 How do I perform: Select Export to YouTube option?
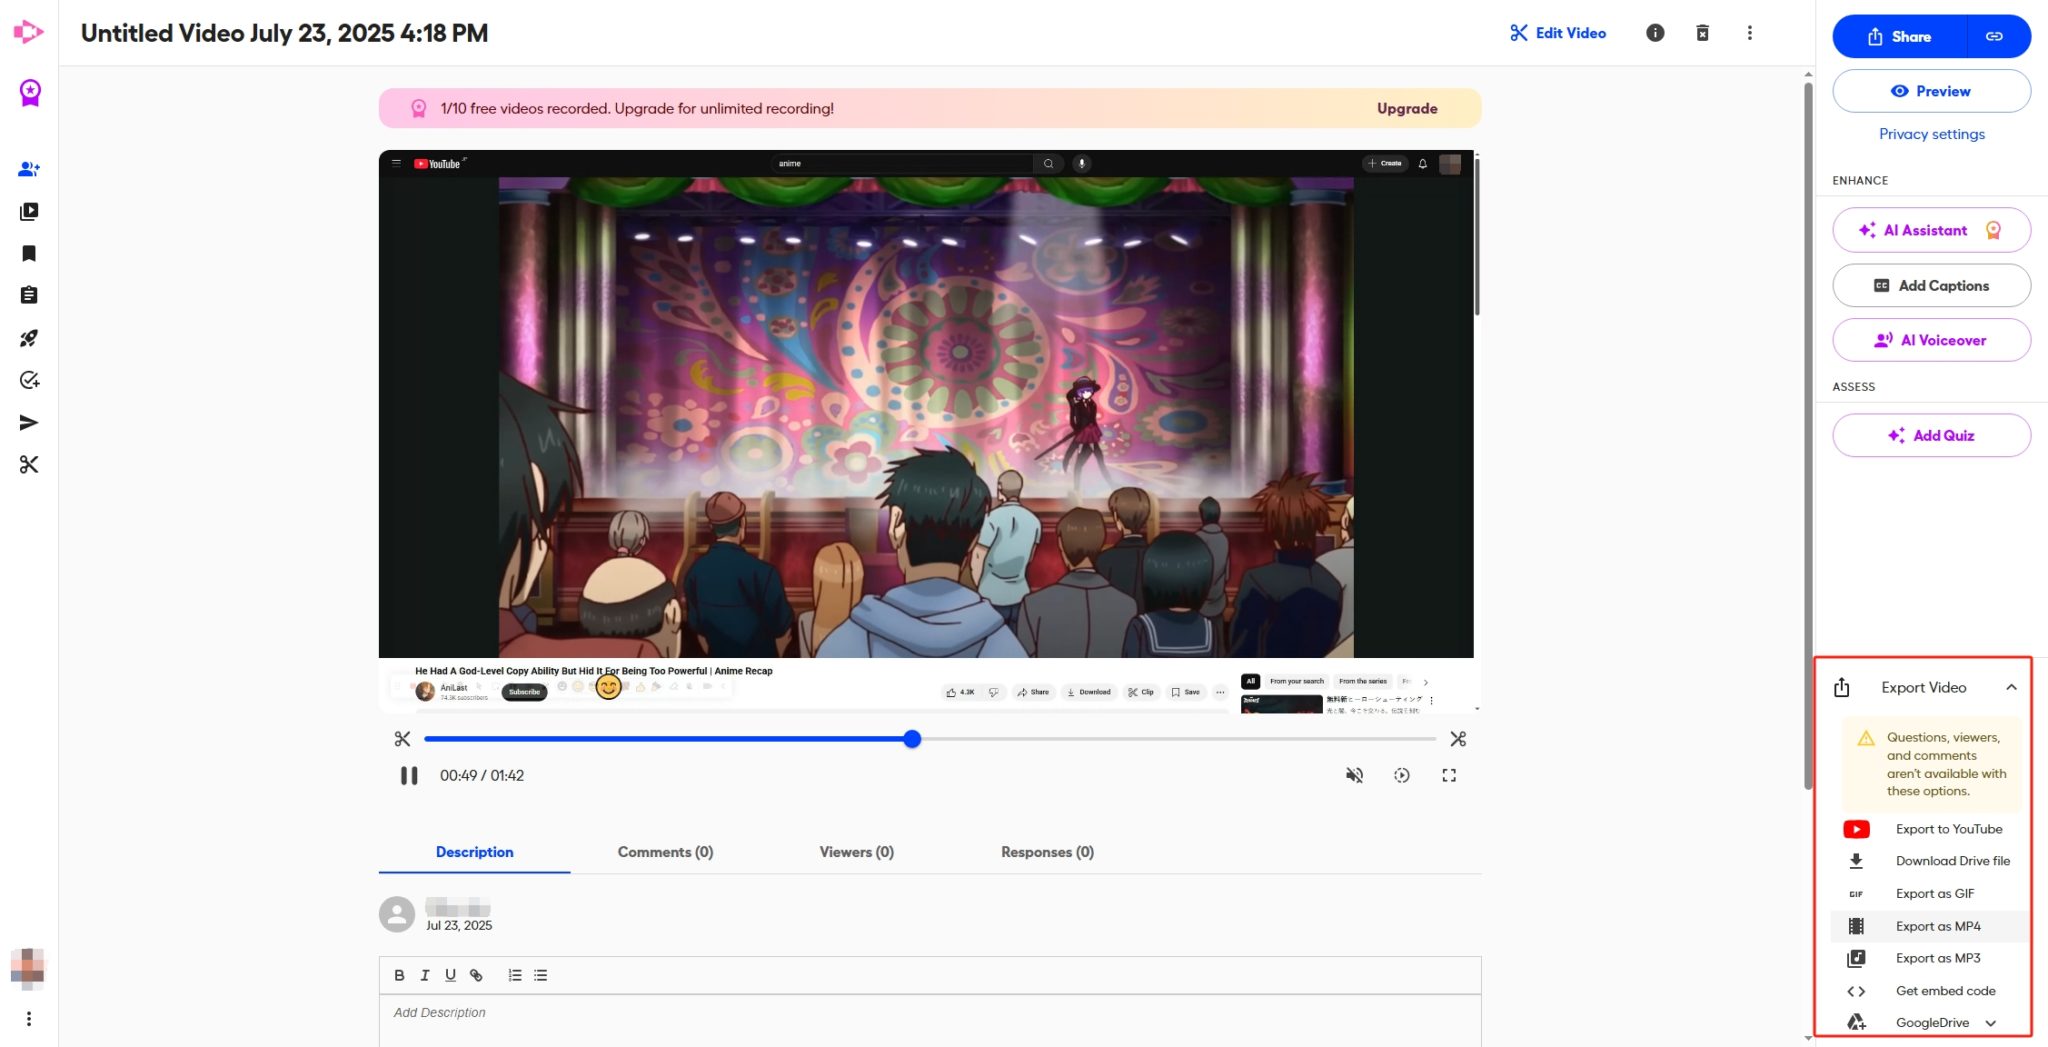pyautogui.click(x=1949, y=828)
